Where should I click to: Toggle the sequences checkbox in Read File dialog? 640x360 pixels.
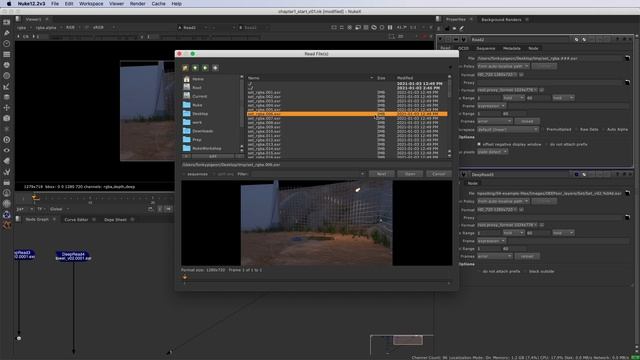coord(184,174)
